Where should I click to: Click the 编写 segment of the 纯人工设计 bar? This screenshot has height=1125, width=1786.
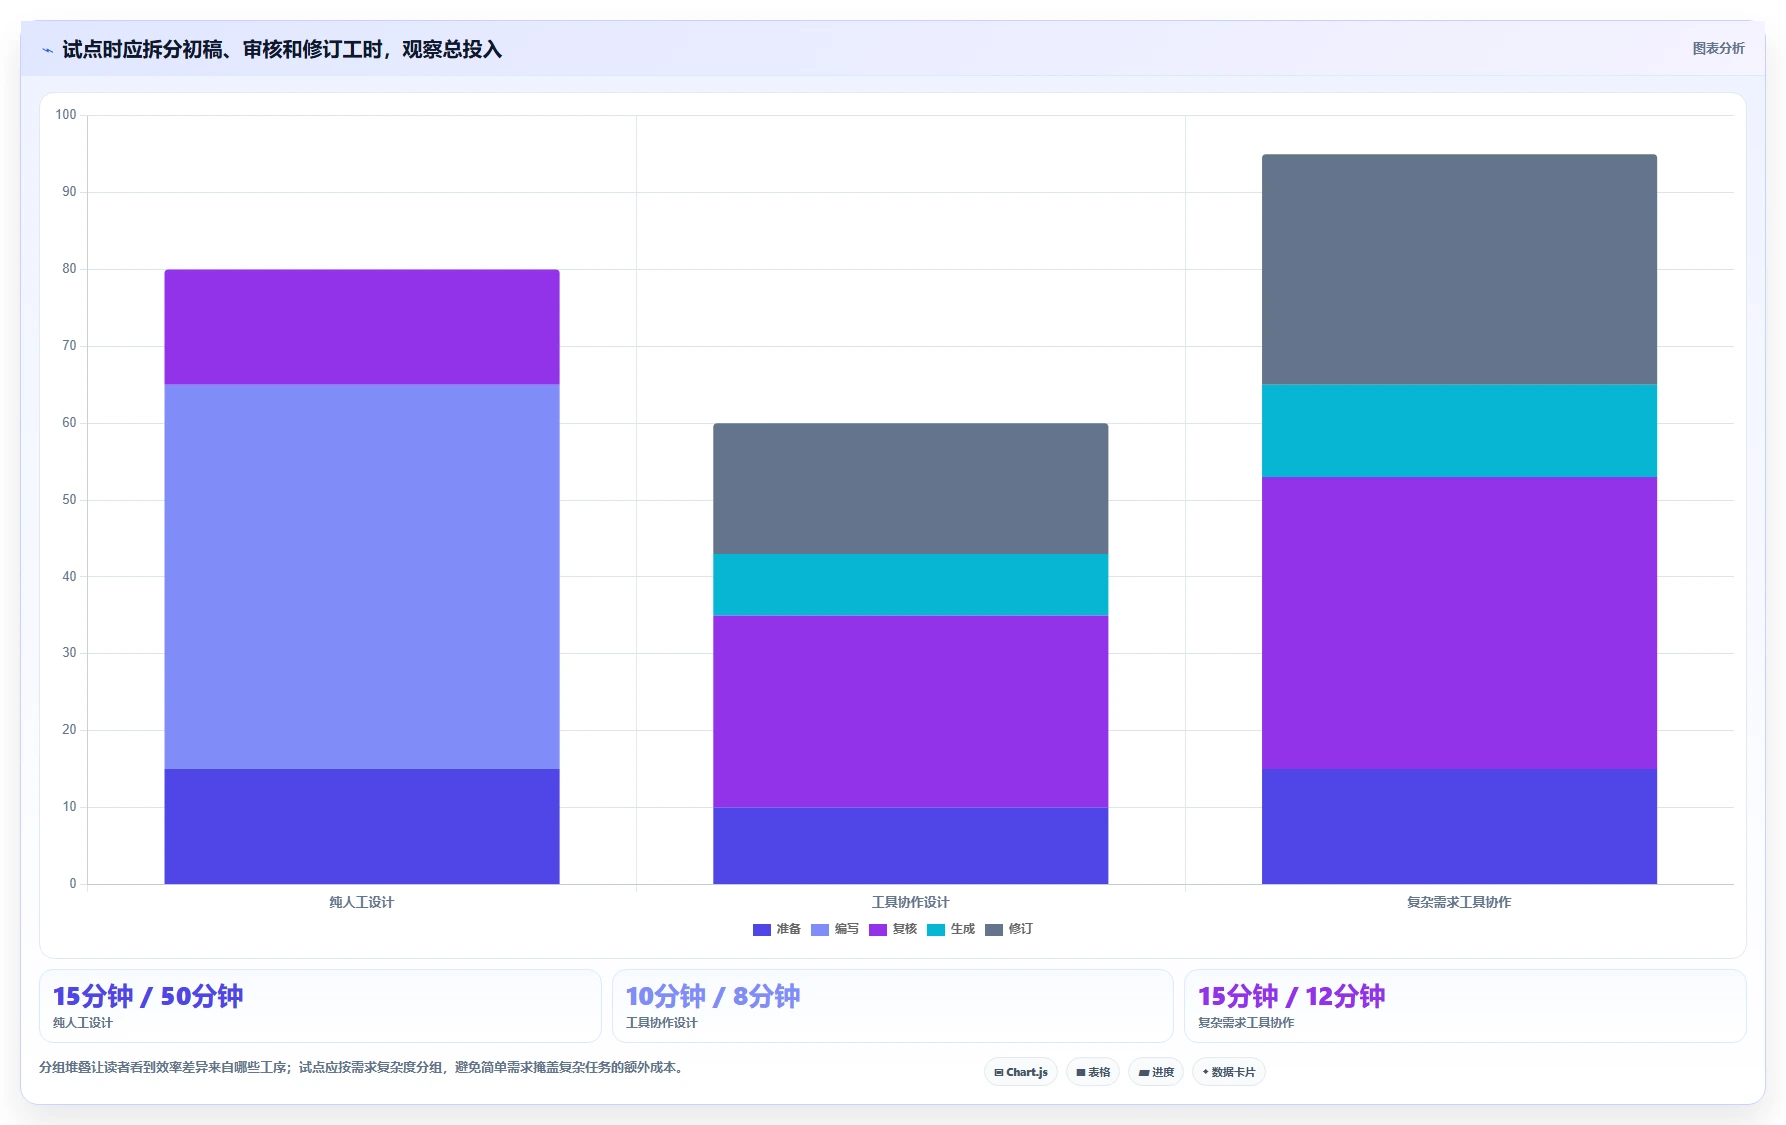coord(362,577)
